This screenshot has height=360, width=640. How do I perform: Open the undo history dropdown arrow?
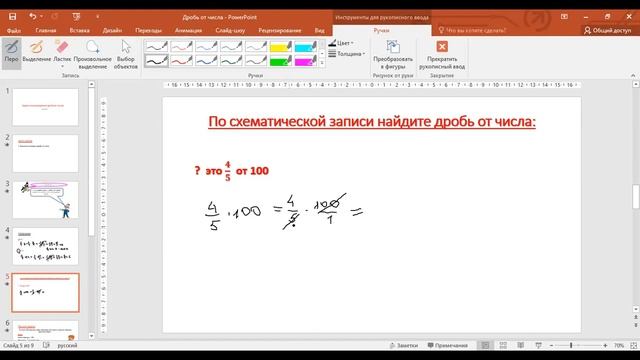click(x=42, y=17)
